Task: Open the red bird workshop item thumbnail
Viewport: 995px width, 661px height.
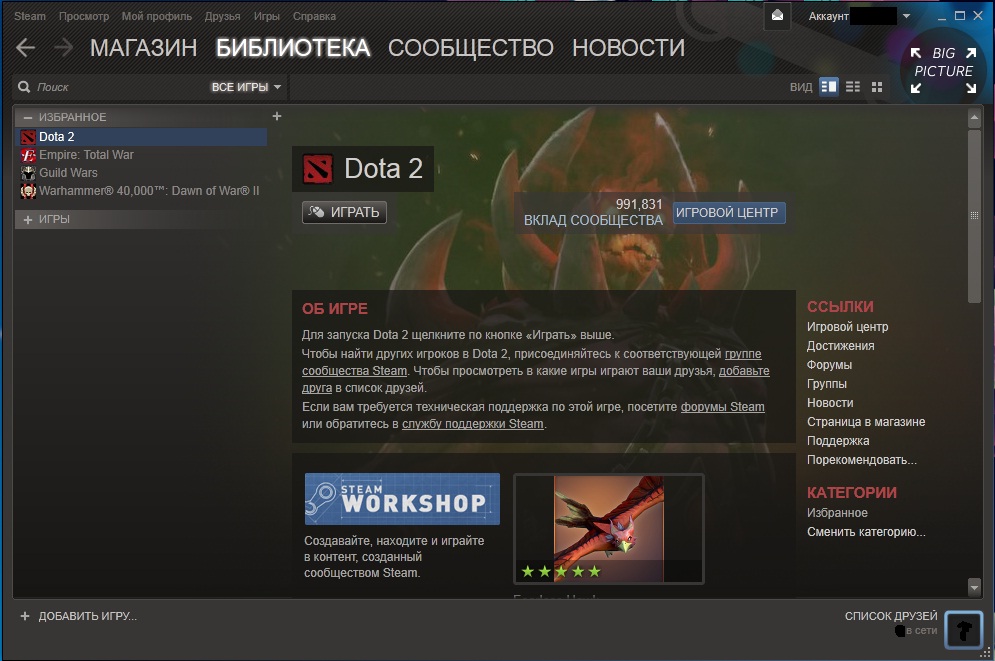Action: point(609,528)
